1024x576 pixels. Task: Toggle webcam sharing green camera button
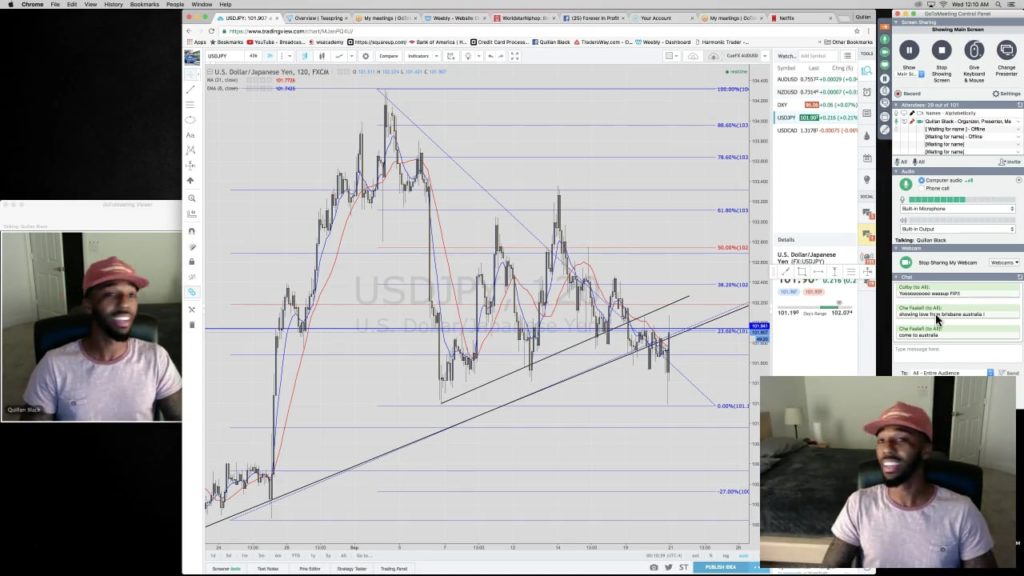[906, 263]
